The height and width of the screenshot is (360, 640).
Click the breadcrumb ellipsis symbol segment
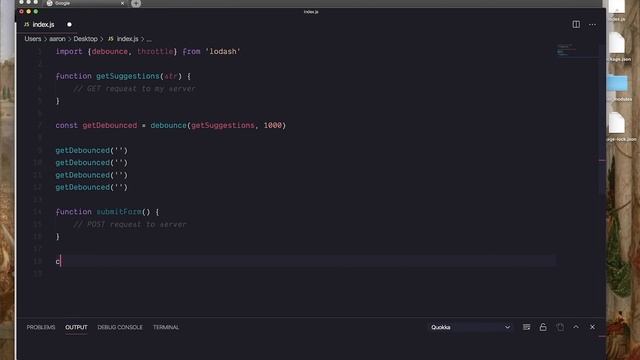pos(149,39)
